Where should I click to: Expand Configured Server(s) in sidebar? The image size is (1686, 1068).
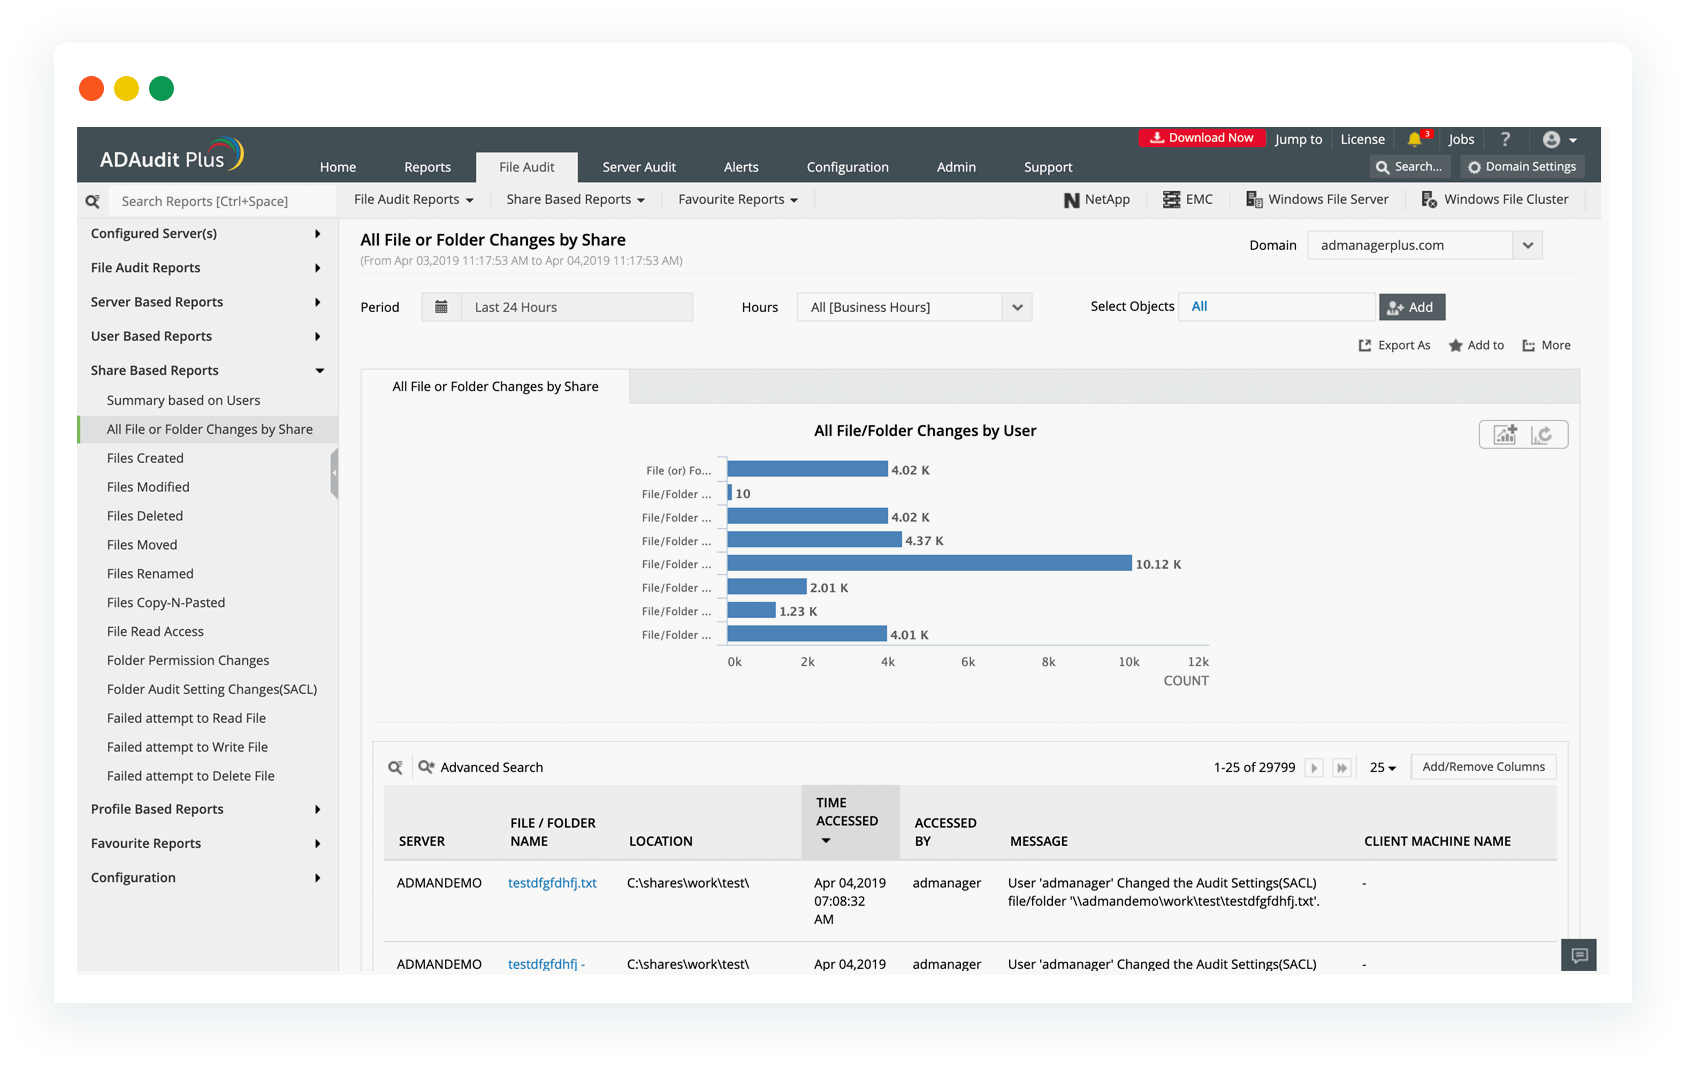pos(207,234)
